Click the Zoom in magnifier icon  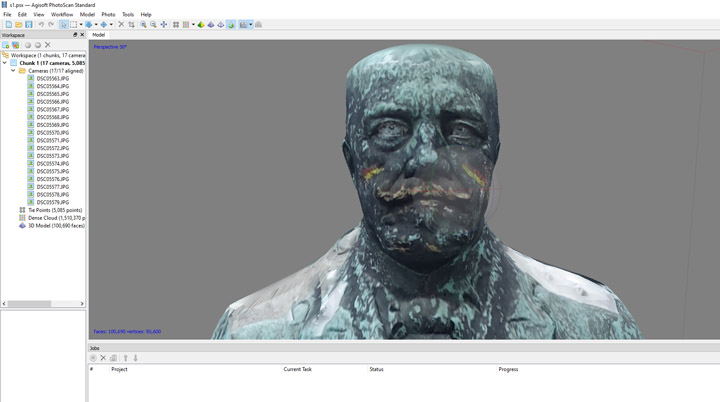pyautogui.click(x=143, y=24)
